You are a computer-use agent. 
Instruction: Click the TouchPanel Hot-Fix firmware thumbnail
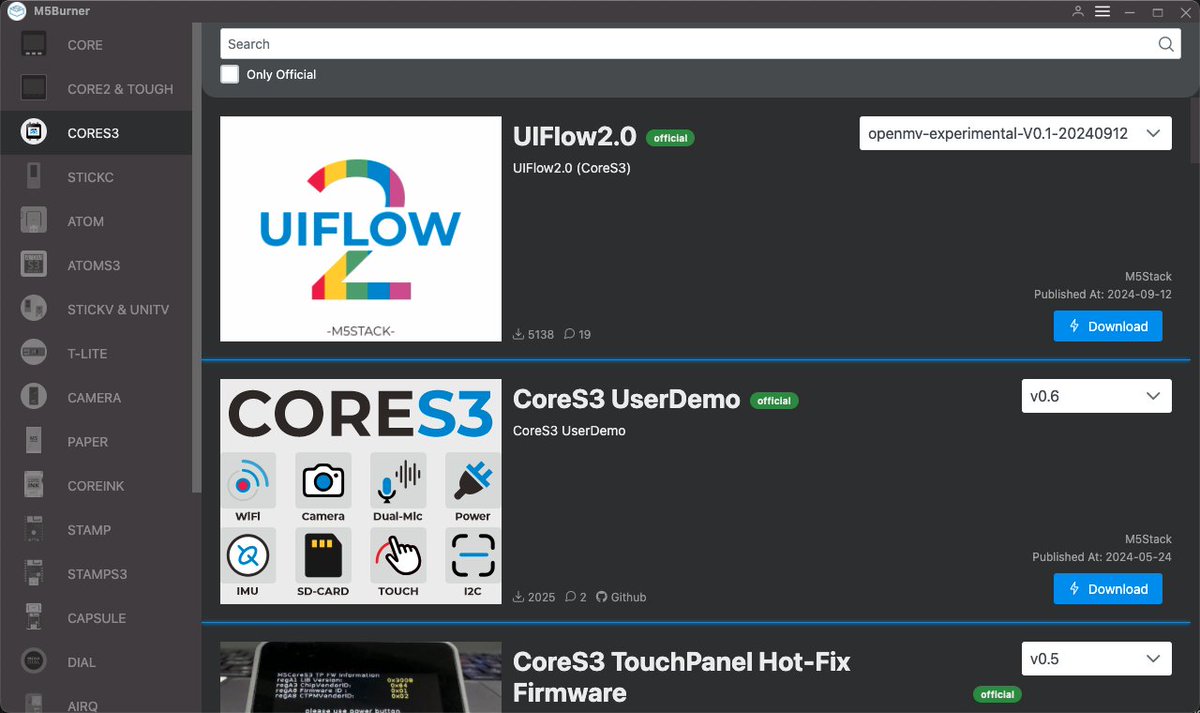point(360,677)
